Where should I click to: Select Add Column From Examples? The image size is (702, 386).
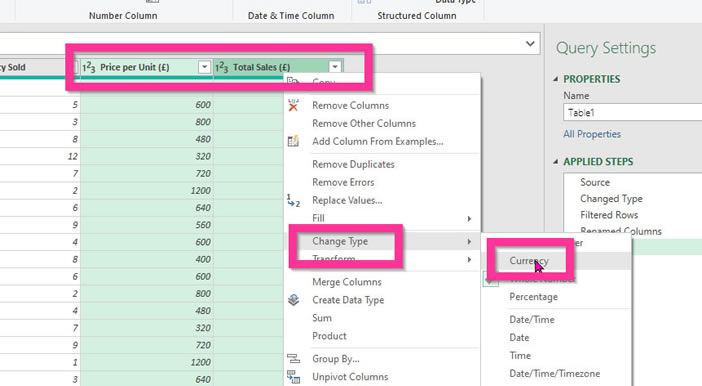click(x=378, y=142)
